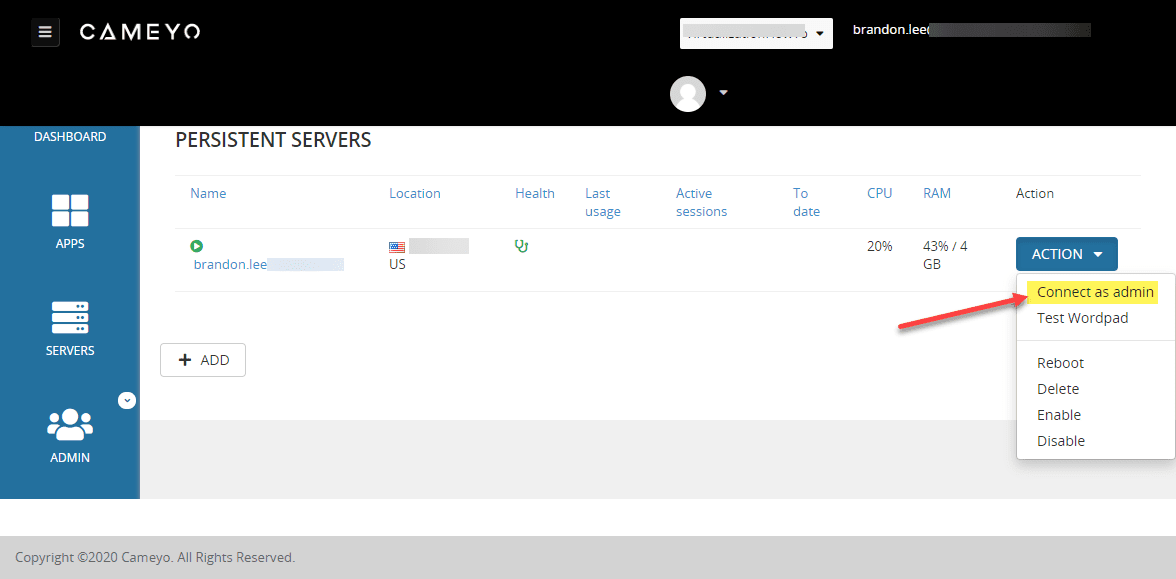Click the user profile avatar
Screen dimensions: 1176x579
(688, 93)
